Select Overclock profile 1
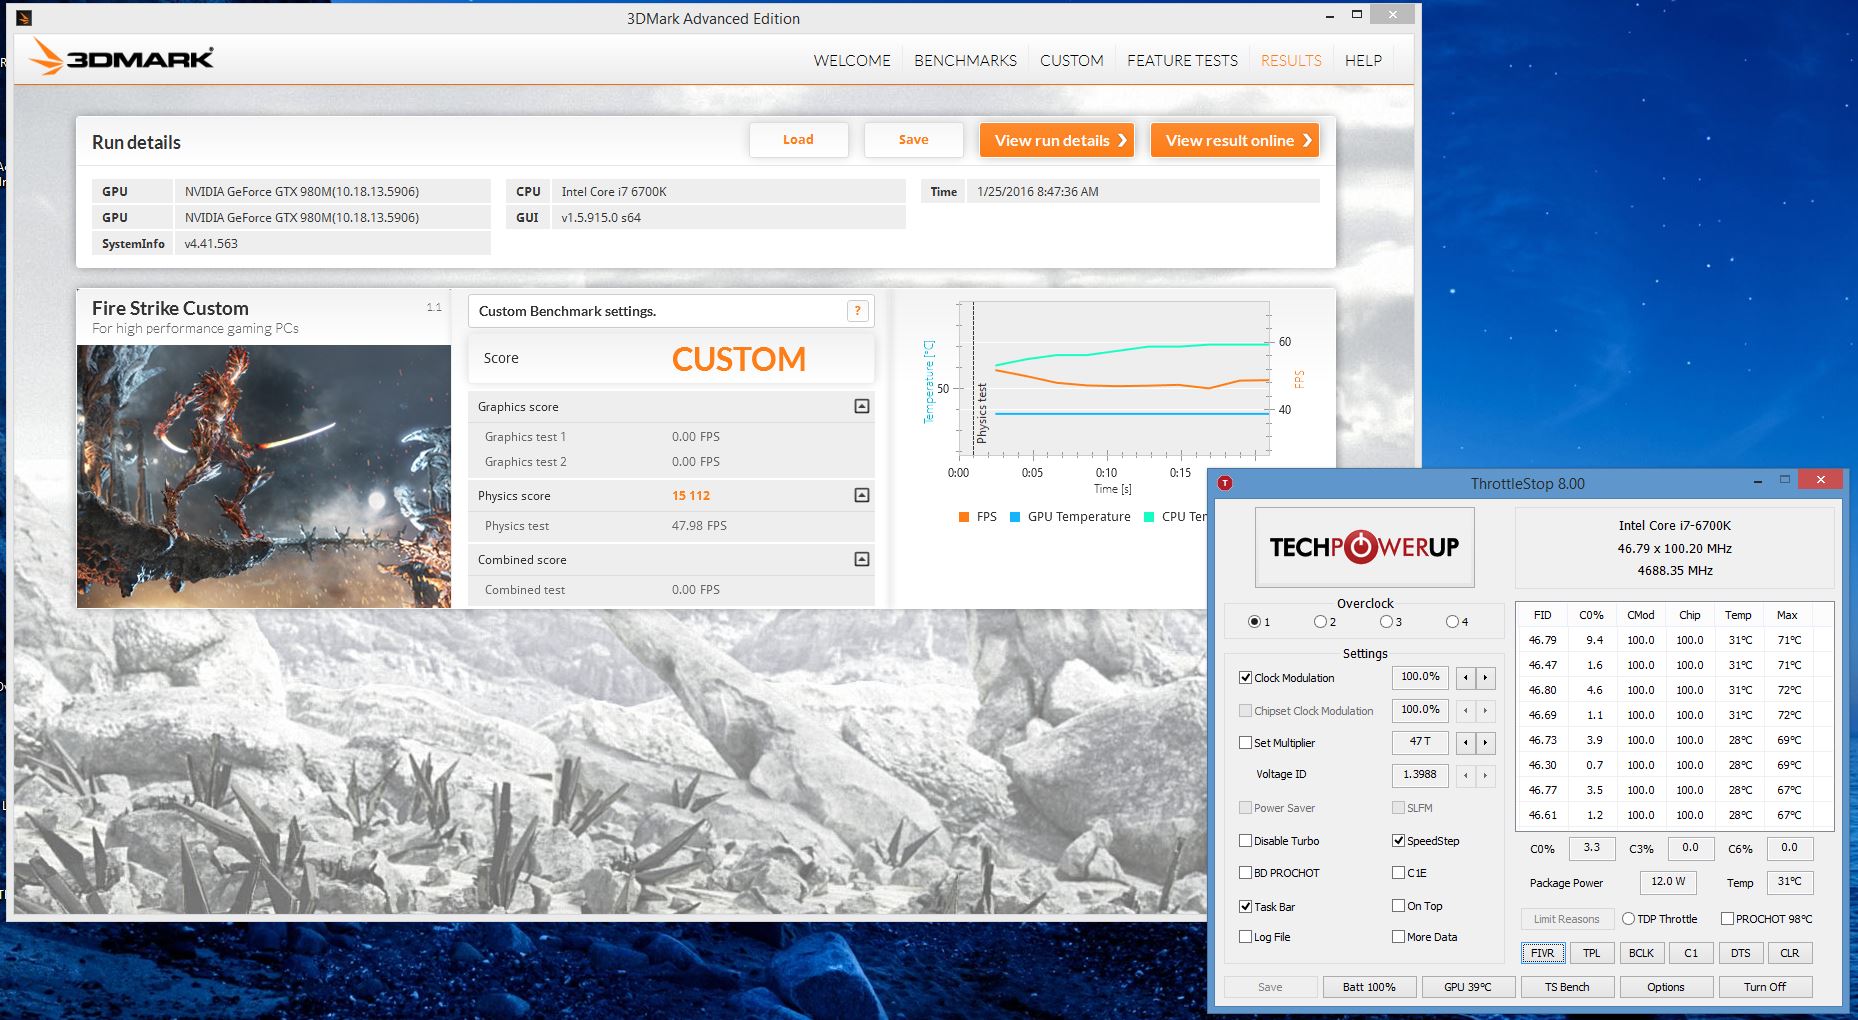The image size is (1858, 1020). click(1254, 622)
